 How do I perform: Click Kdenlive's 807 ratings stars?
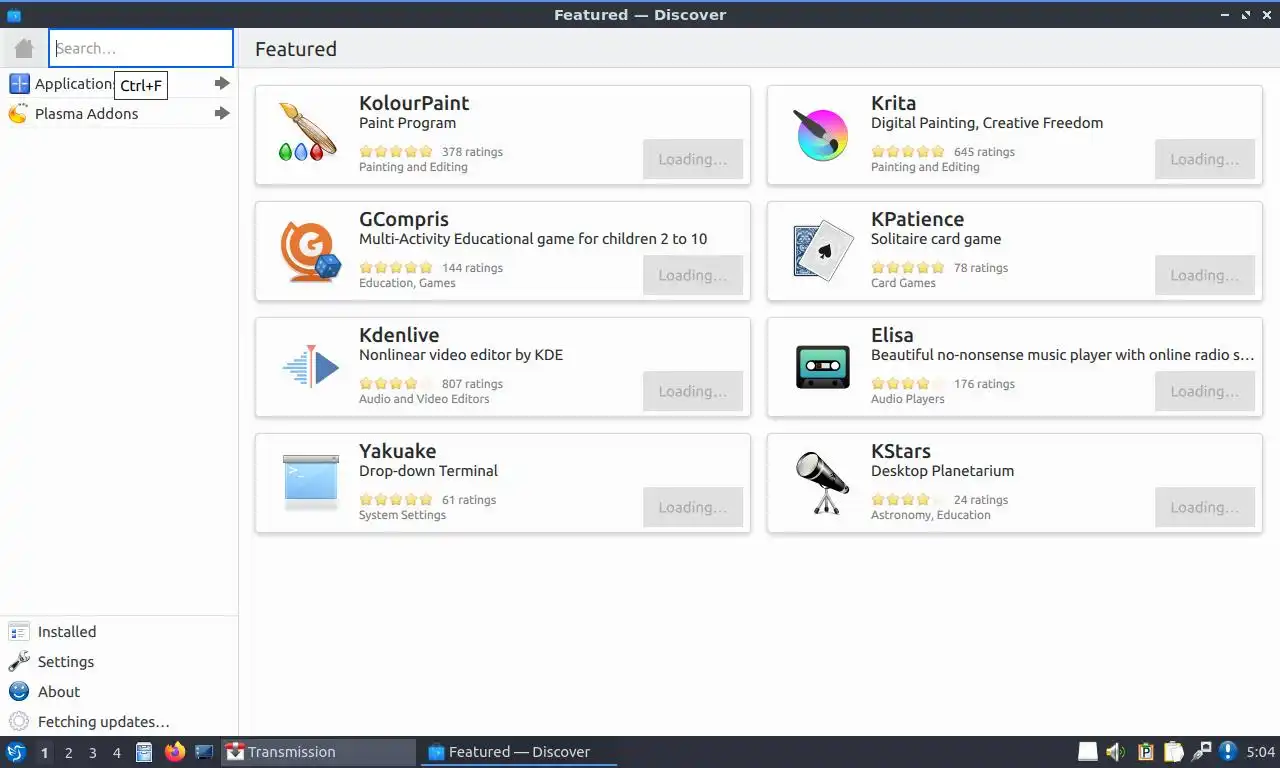point(396,384)
